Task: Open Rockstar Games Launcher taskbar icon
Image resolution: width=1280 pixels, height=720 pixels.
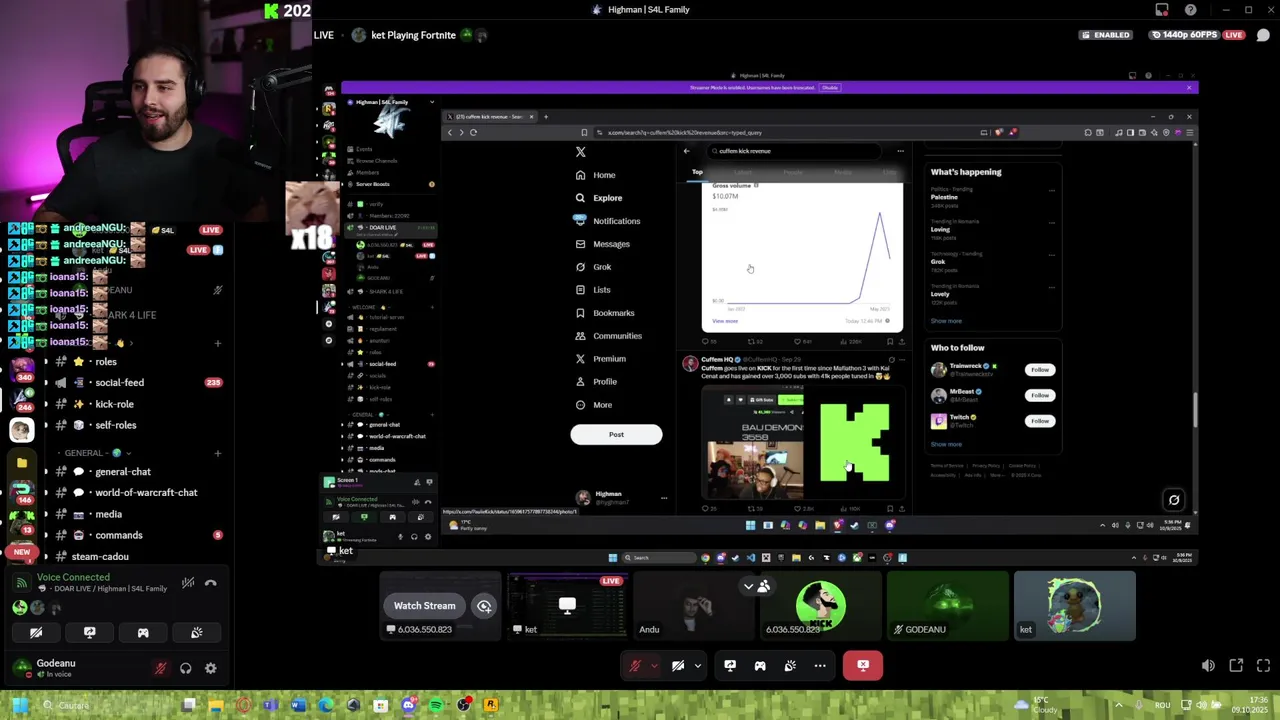Action: tap(491, 705)
